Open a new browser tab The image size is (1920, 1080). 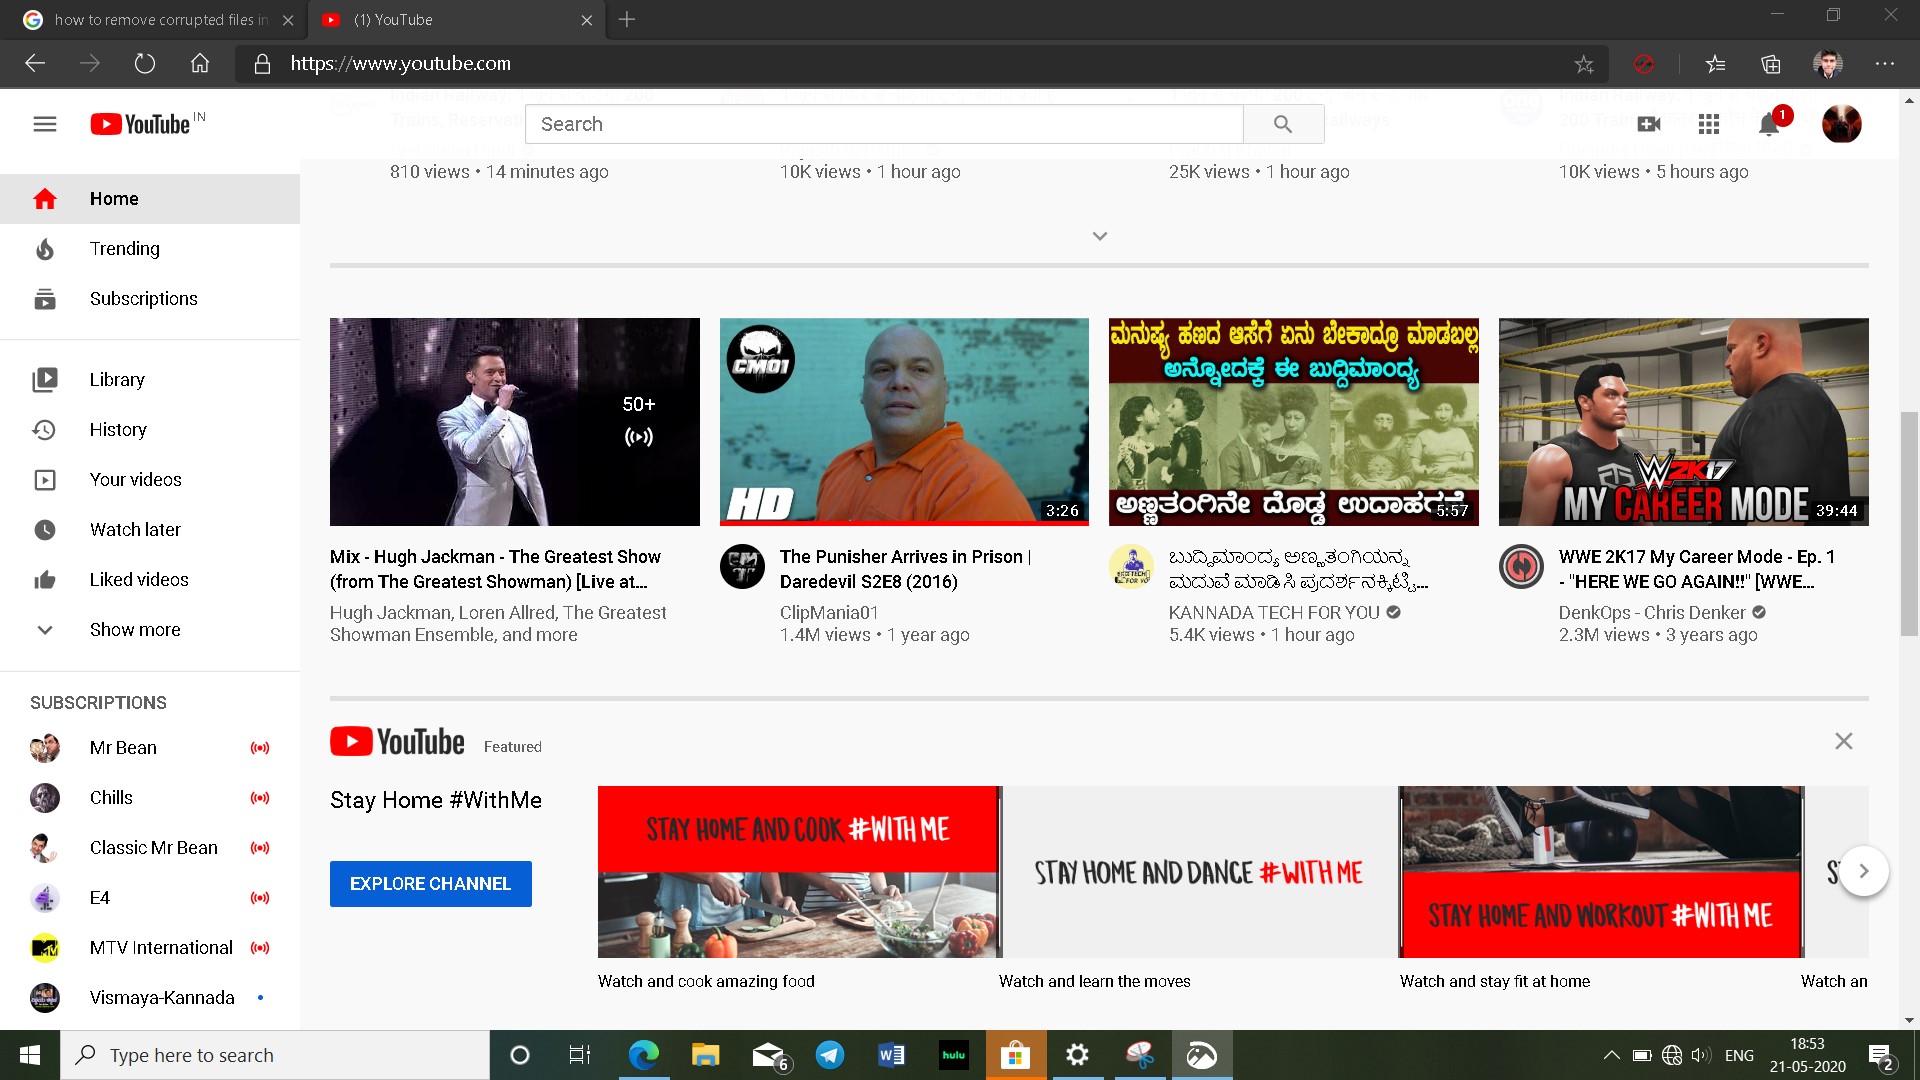[x=627, y=20]
